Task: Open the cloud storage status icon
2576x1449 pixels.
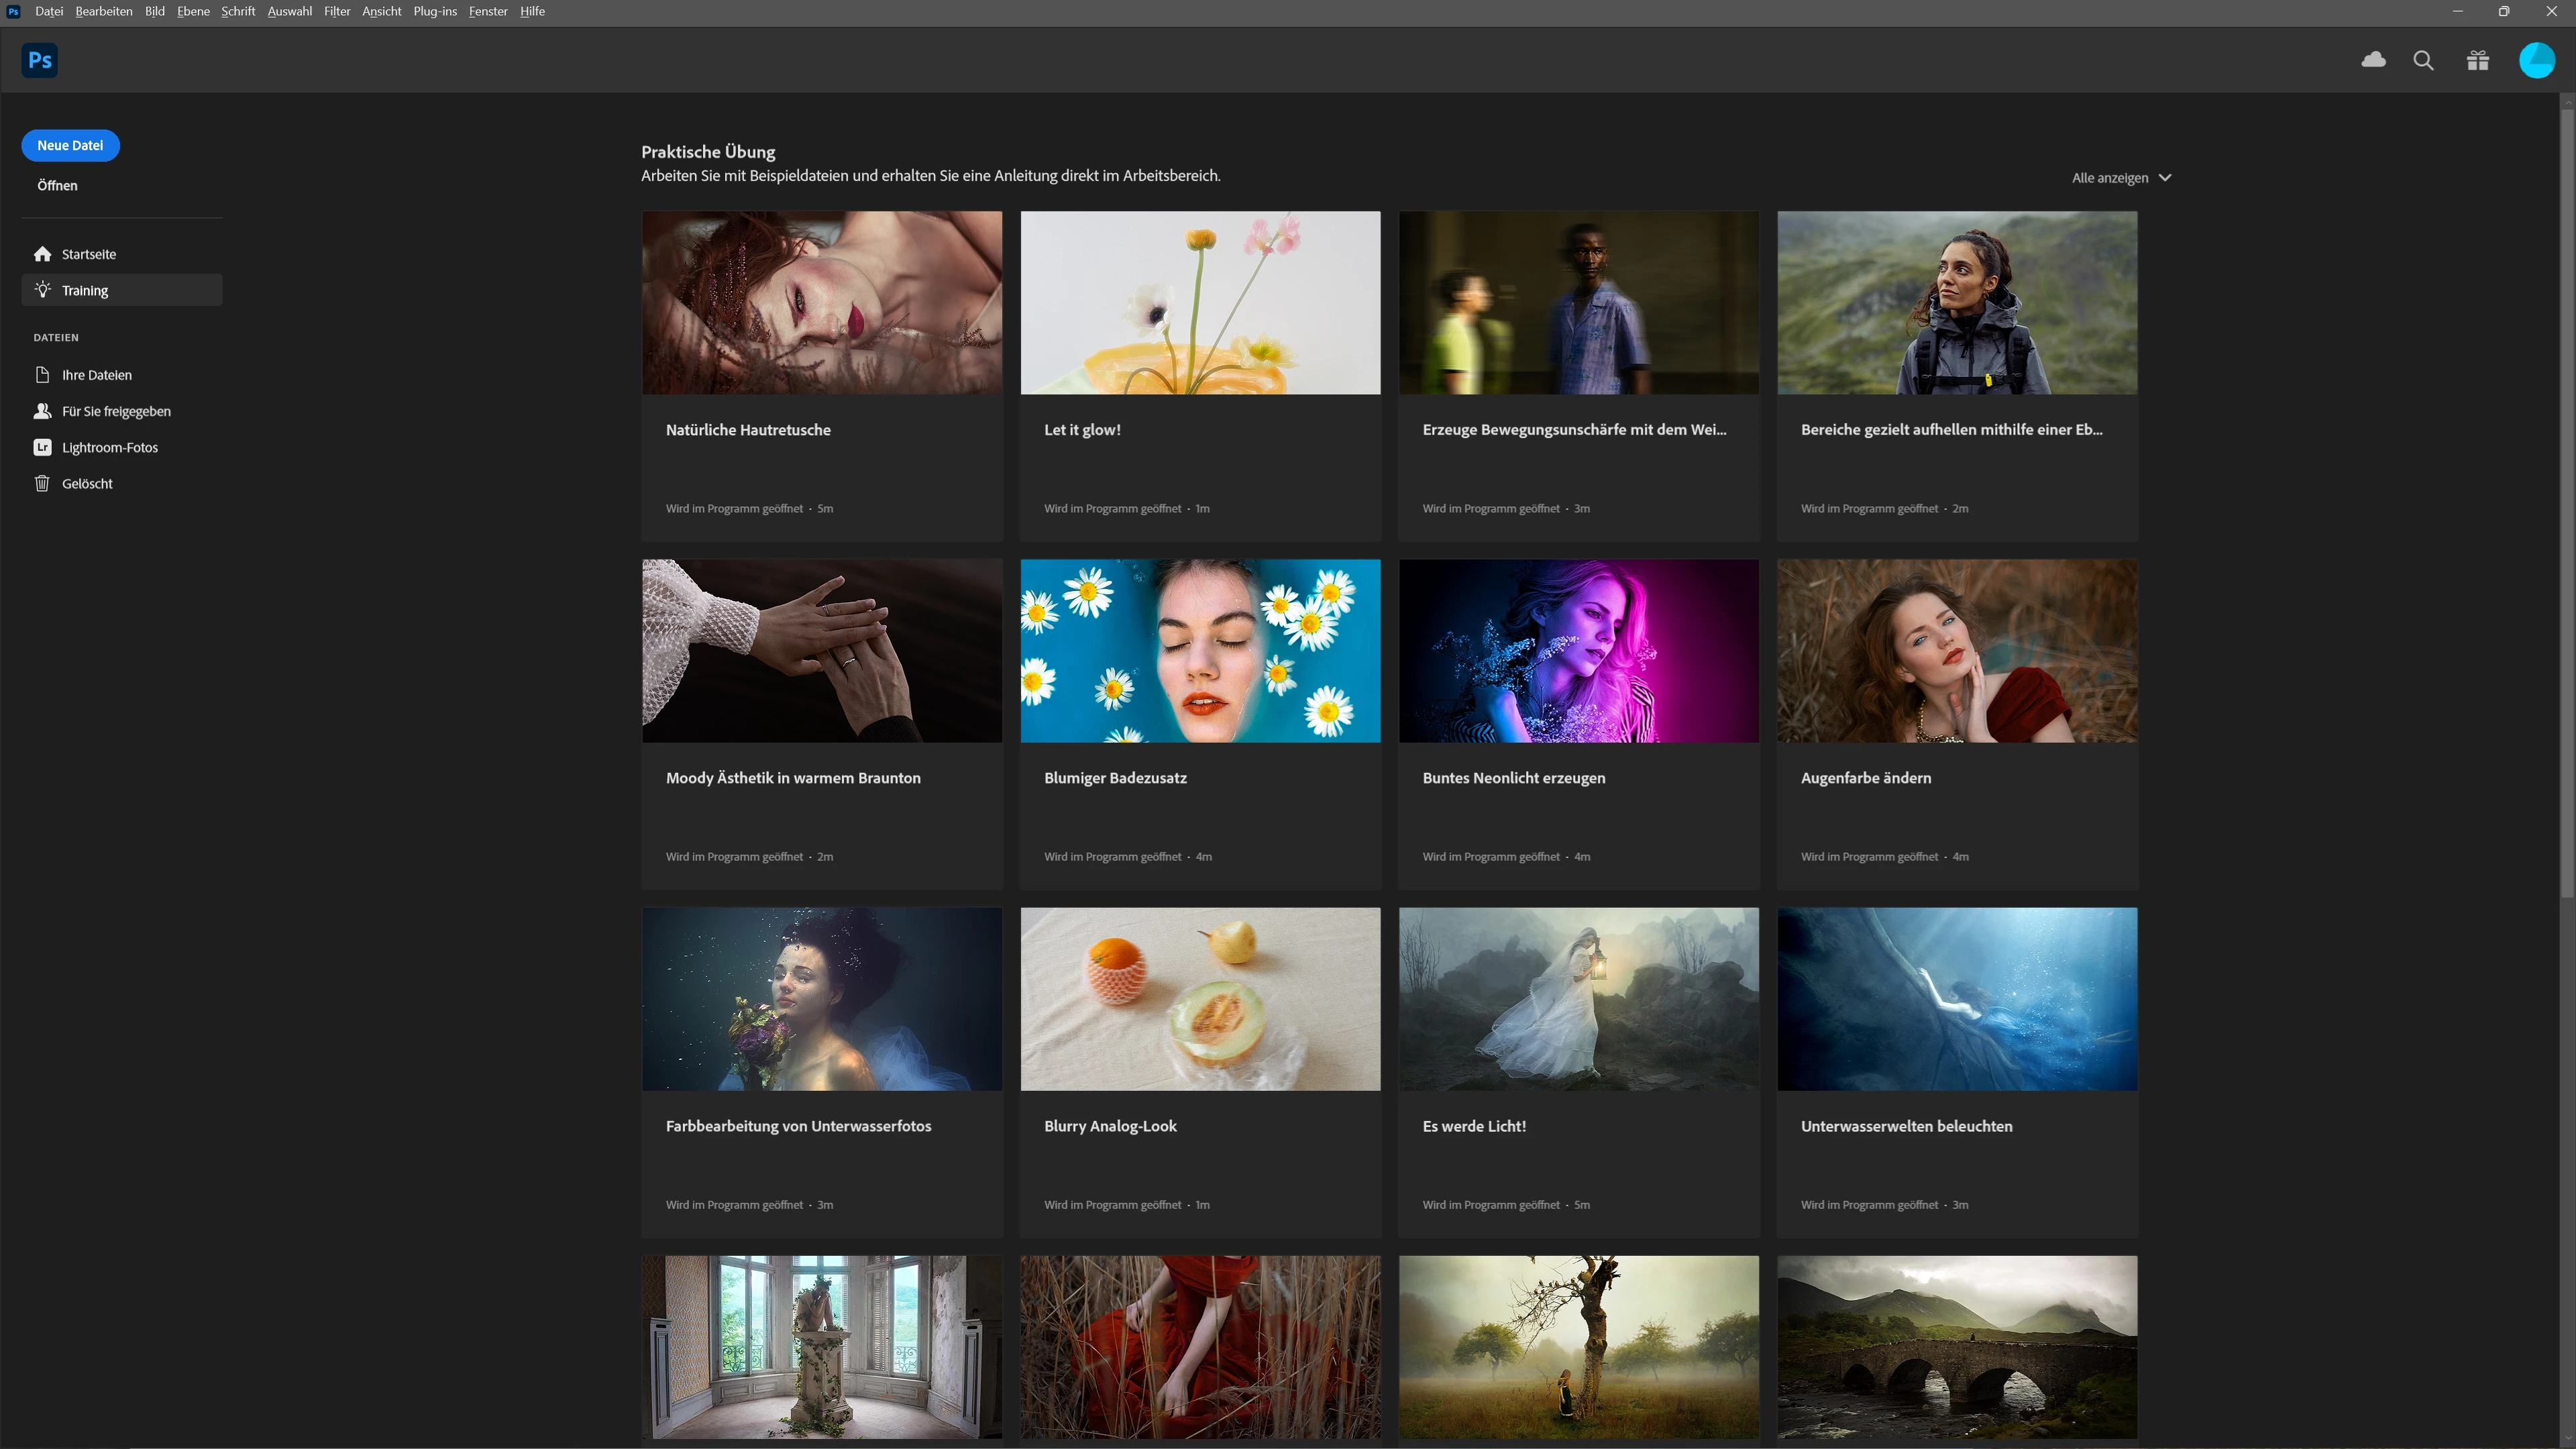Action: pos(2373,60)
